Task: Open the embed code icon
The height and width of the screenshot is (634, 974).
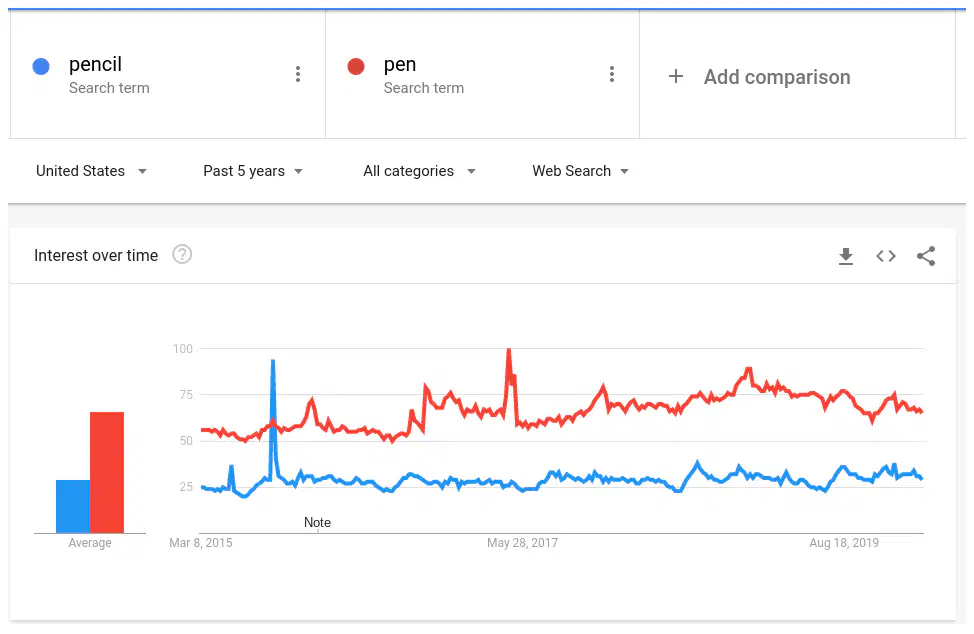Action: click(x=886, y=256)
